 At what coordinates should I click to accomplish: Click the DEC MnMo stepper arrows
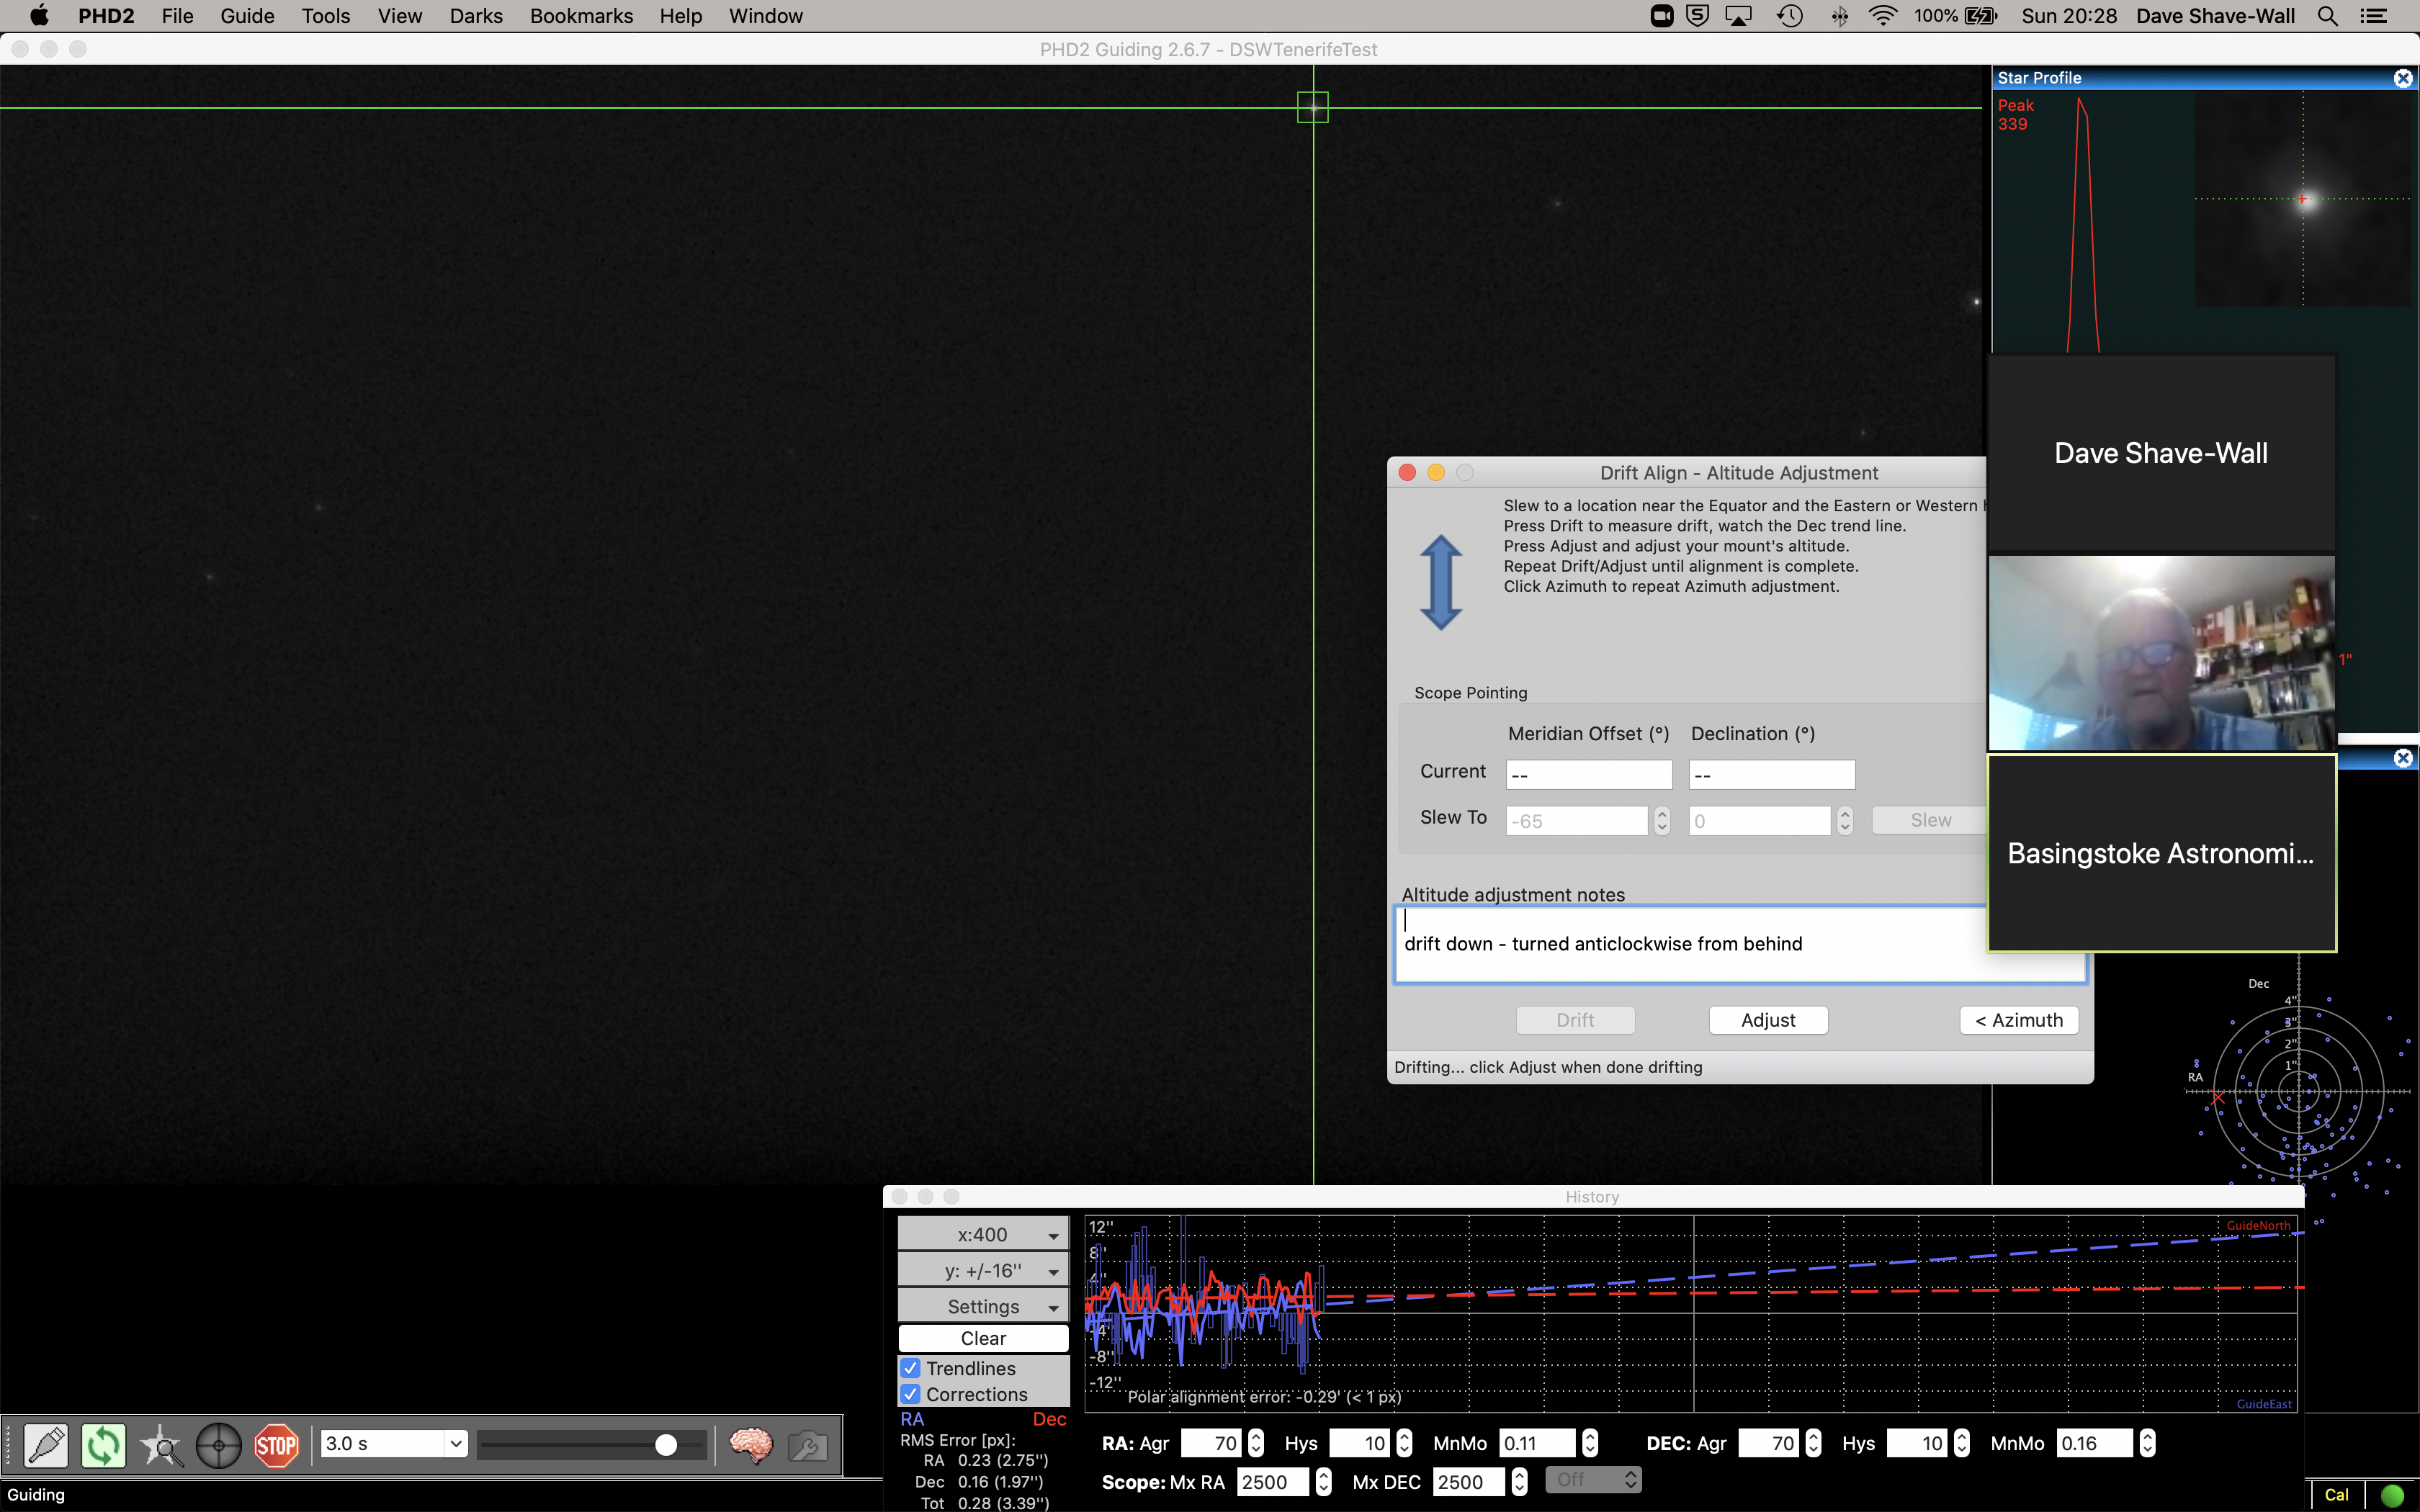[2146, 1444]
